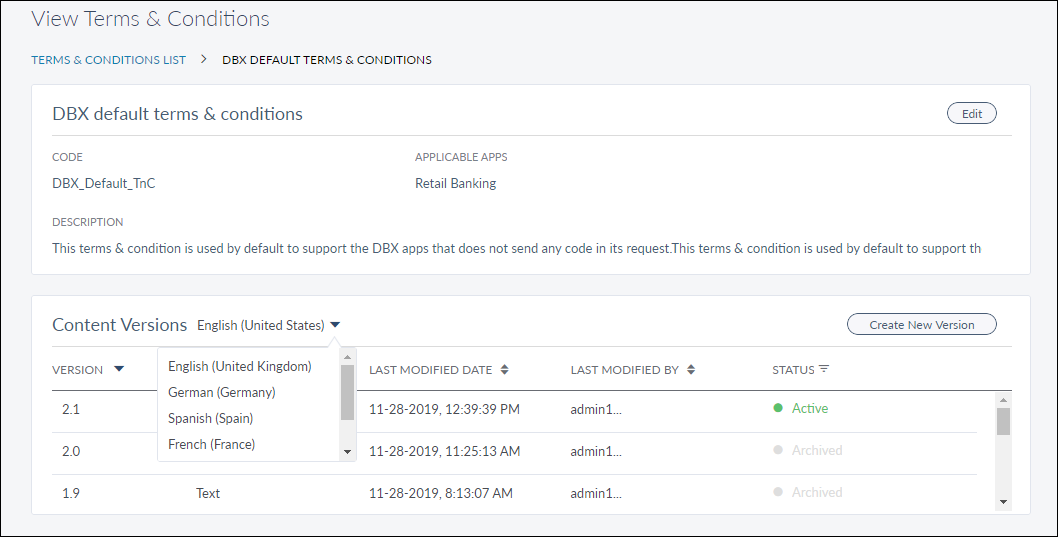
Task: Click Create New Version button
Action: (x=921, y=325)
